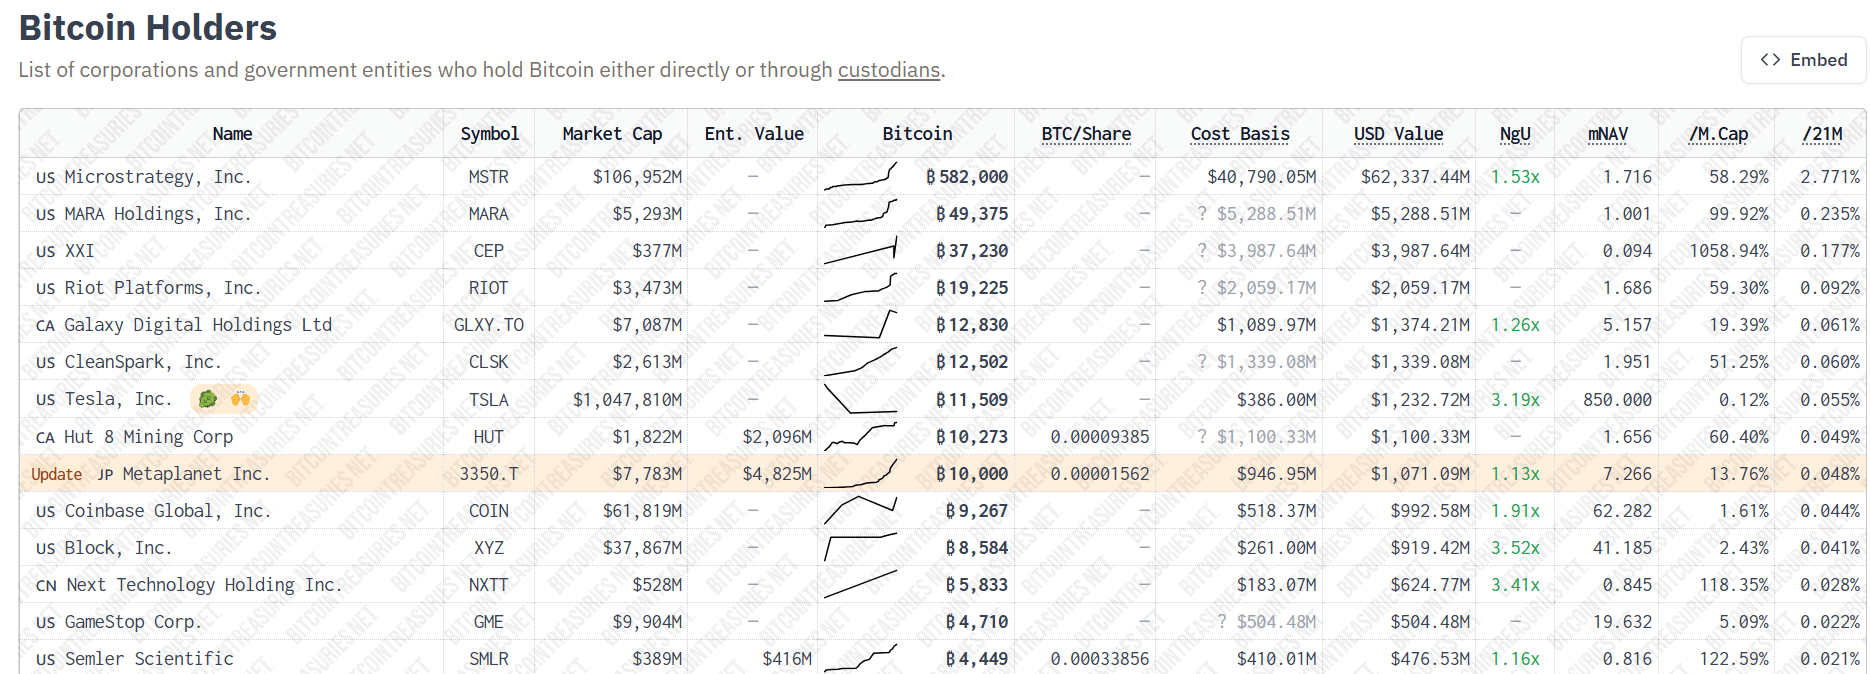This screenshot has width=1870, height=674.
Task: Sort table by Market Cap column
Action: coord(612,134)
